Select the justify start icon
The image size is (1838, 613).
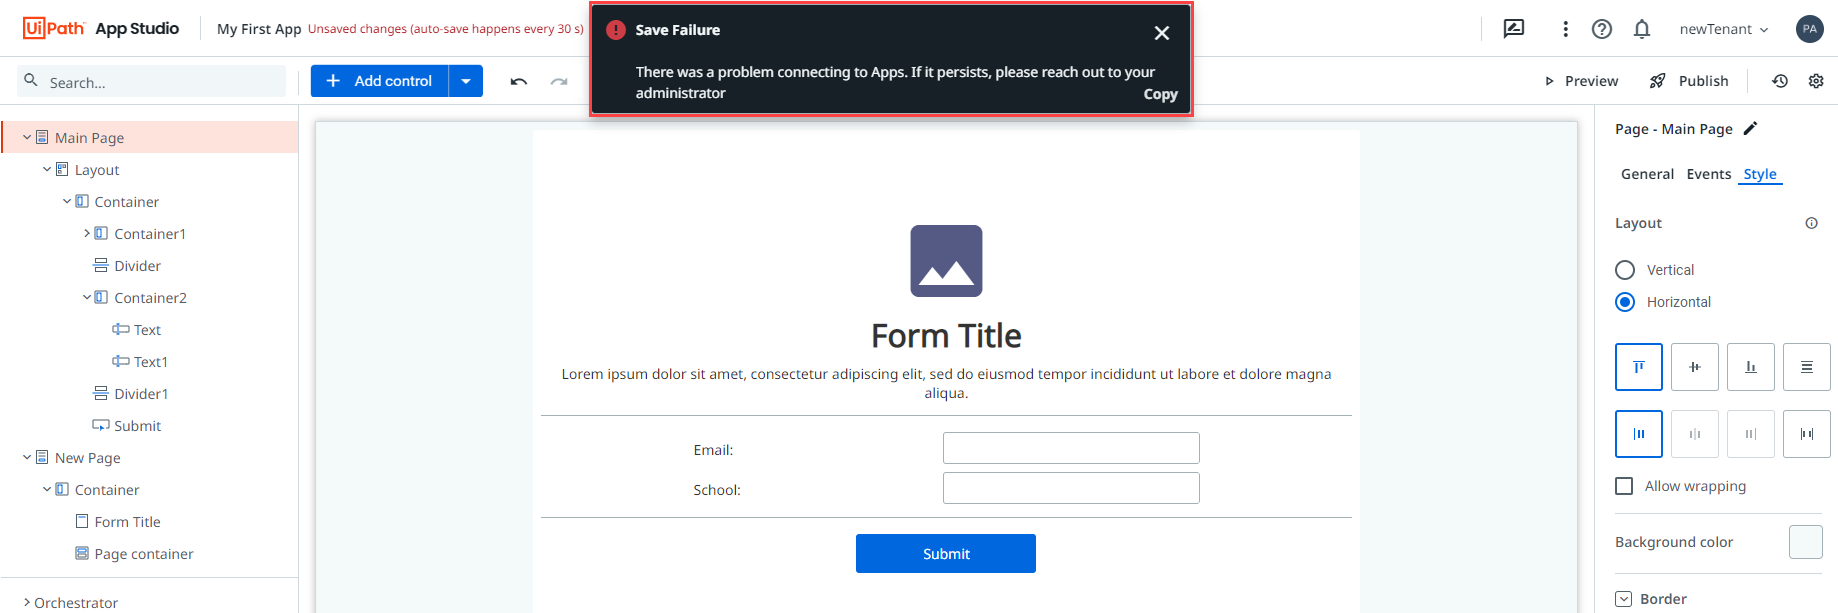pyautogui.click(x=1639, y=434)
